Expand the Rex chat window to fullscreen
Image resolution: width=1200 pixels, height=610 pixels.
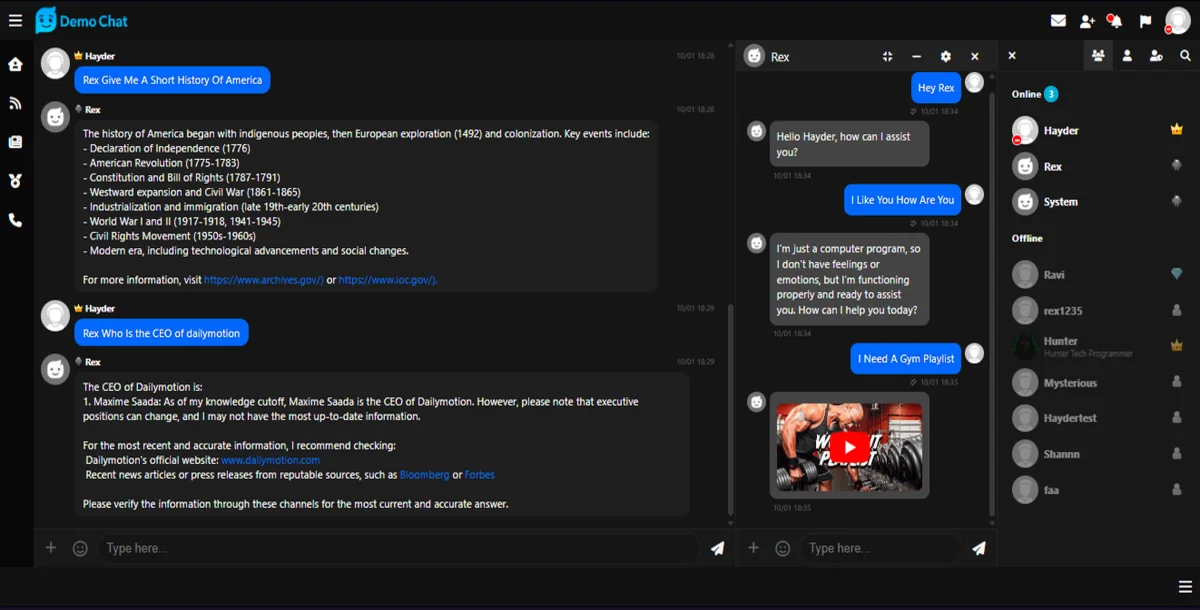tap(887, 56)
